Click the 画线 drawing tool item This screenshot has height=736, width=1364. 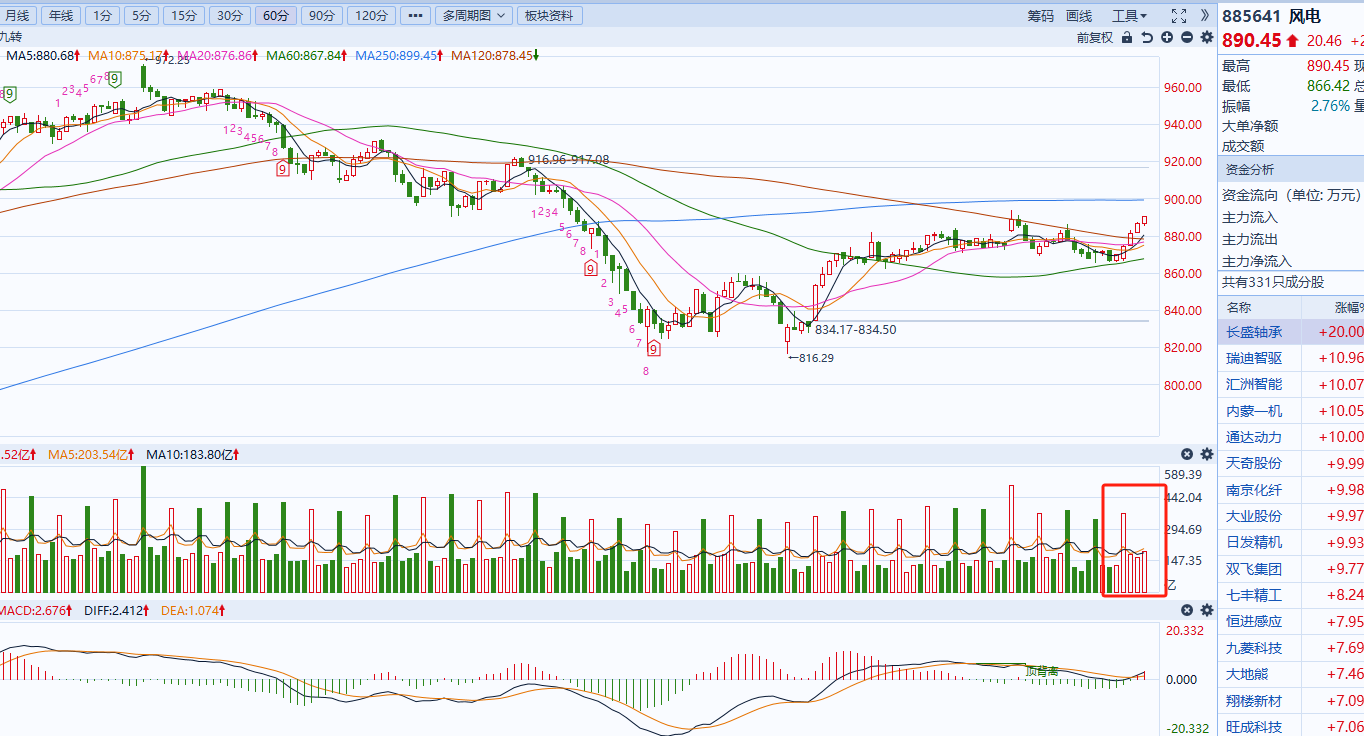coord(1079,16)
